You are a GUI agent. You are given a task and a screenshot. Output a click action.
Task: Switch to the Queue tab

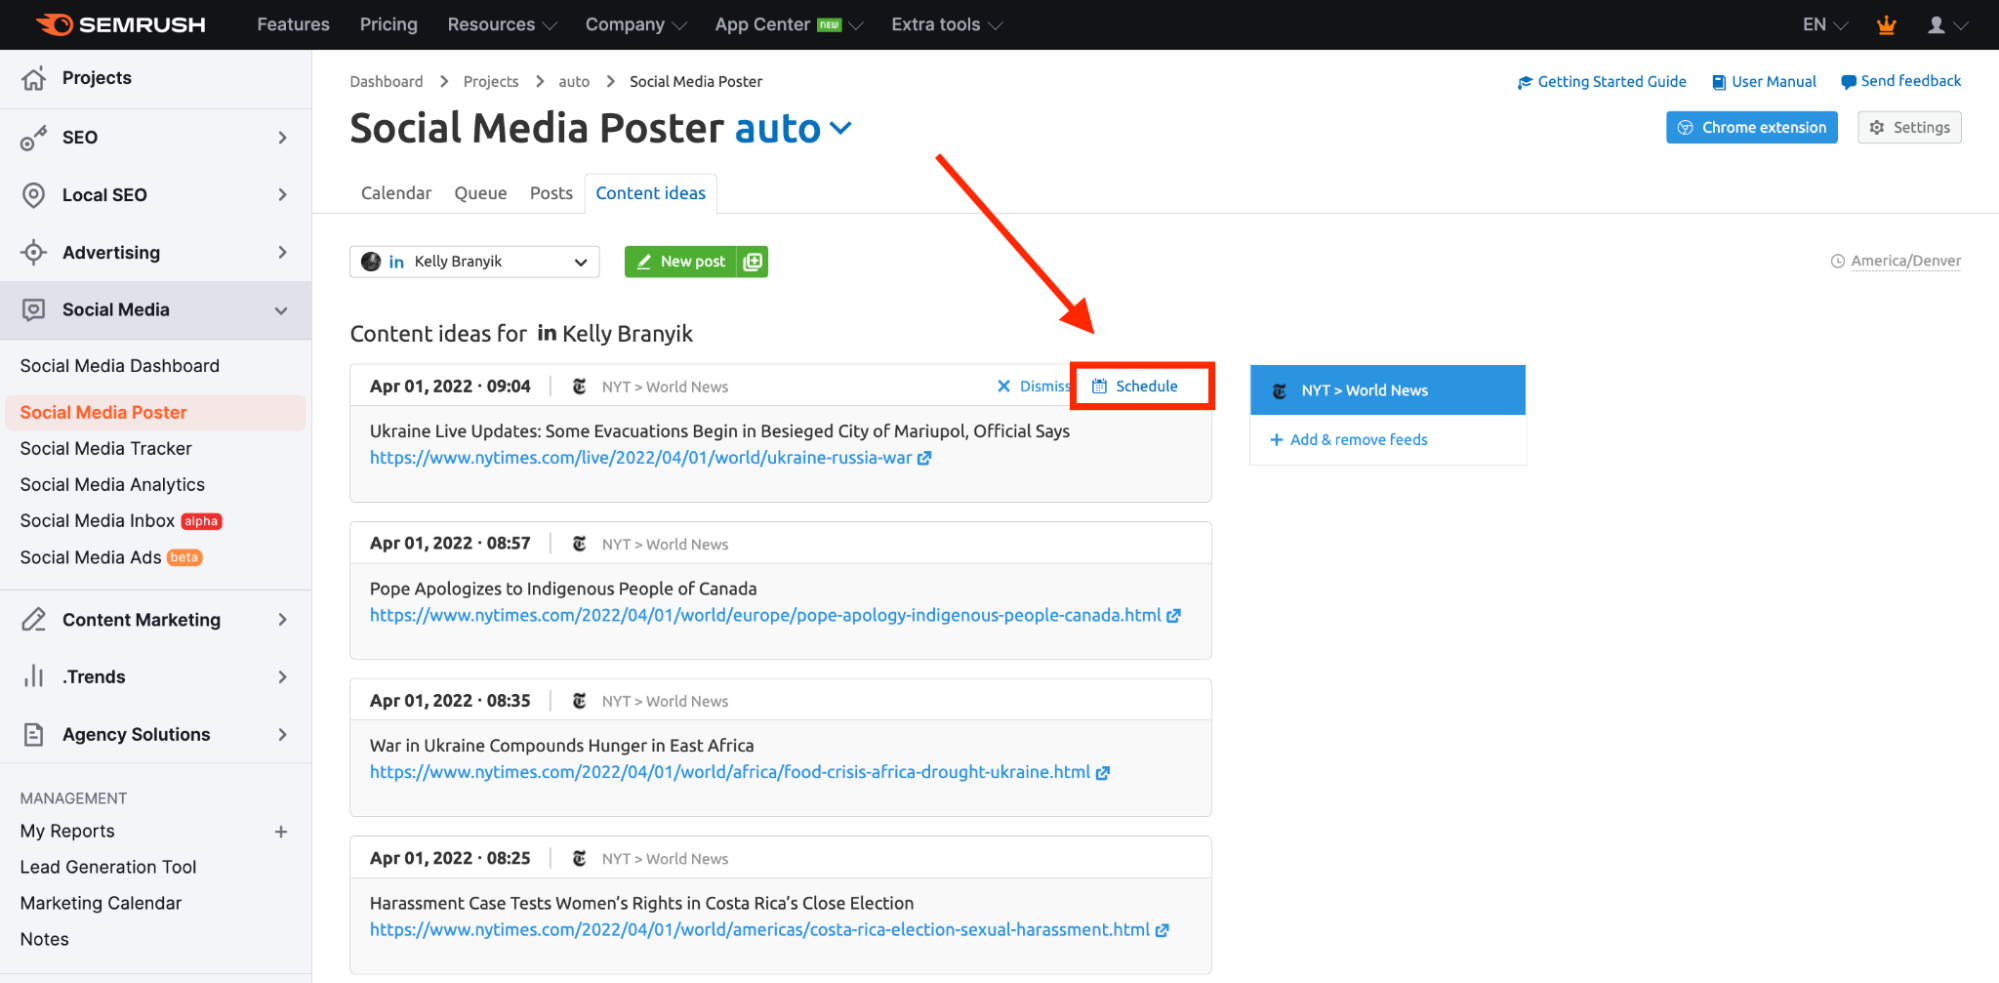point(480,193)
